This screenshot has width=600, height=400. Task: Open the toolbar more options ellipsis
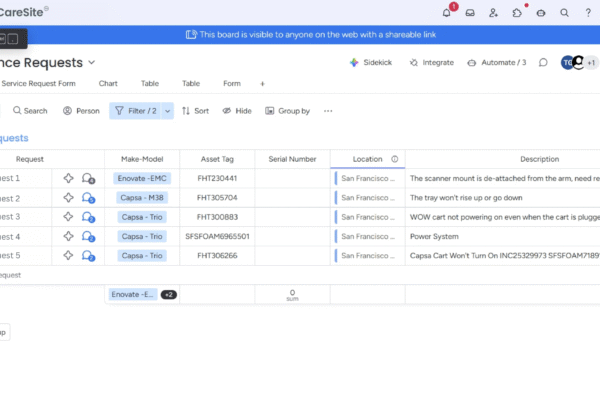click(327, 111)
